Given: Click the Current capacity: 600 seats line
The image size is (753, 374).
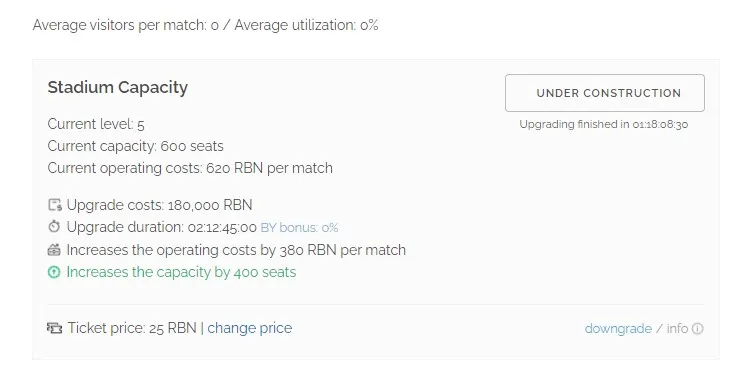Looking at the screenshot, I should (x=135, y=146).
